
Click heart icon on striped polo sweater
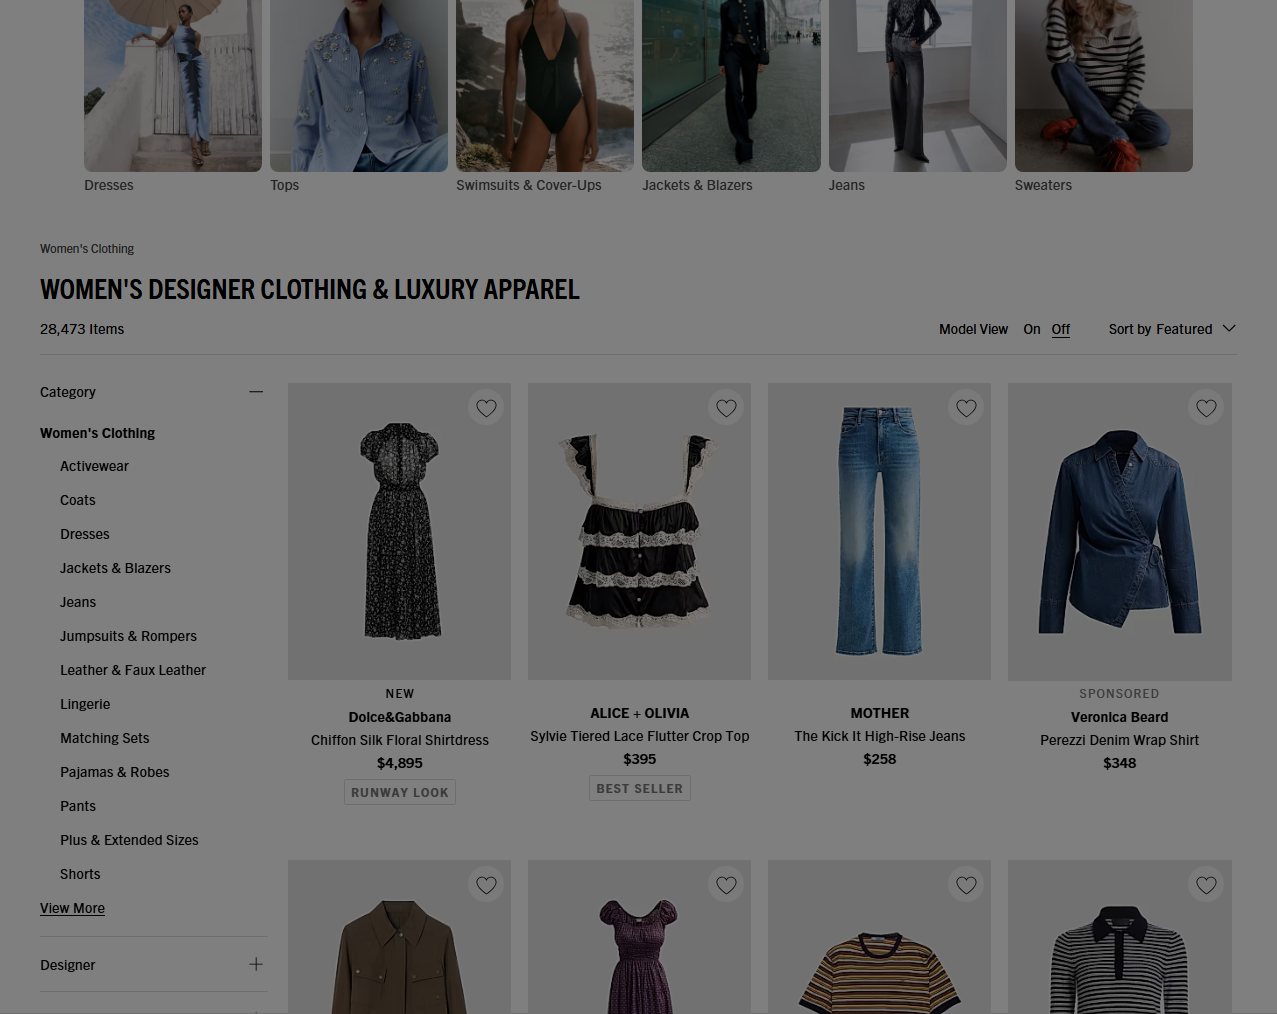(1206, 885)
